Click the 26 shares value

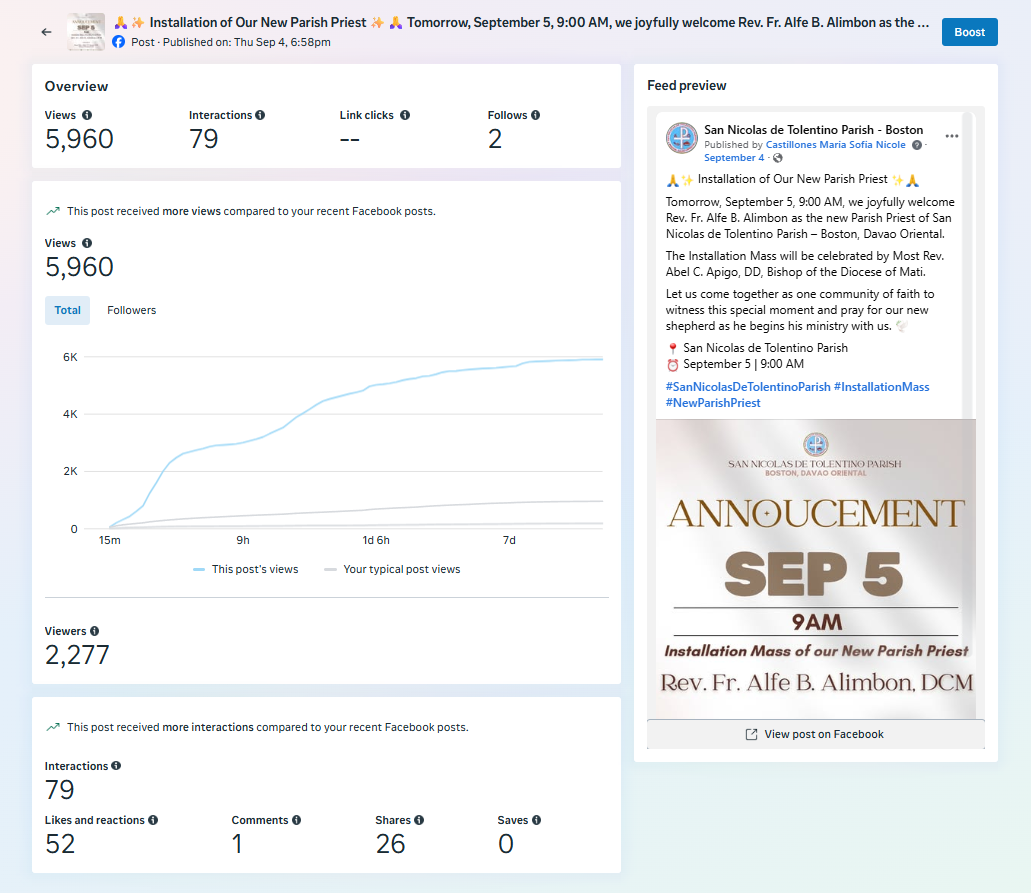(x=390, y=844)
